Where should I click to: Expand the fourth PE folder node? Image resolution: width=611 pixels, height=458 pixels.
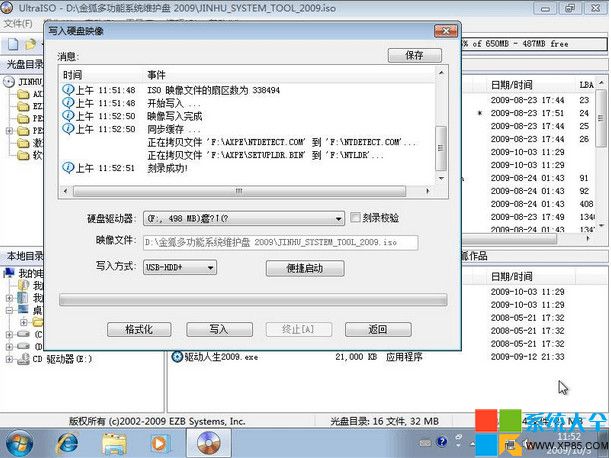click(9, 131)
